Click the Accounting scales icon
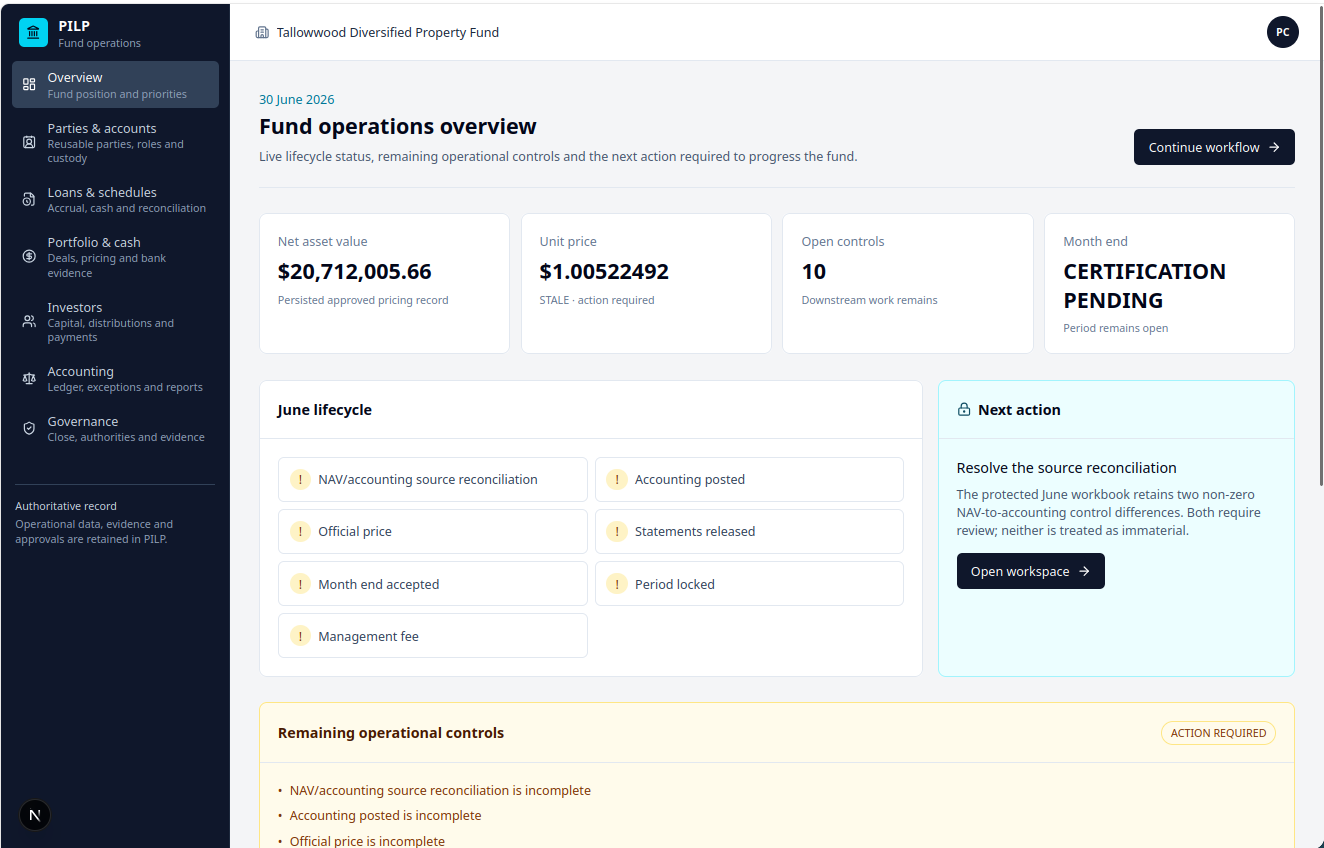 29,379
